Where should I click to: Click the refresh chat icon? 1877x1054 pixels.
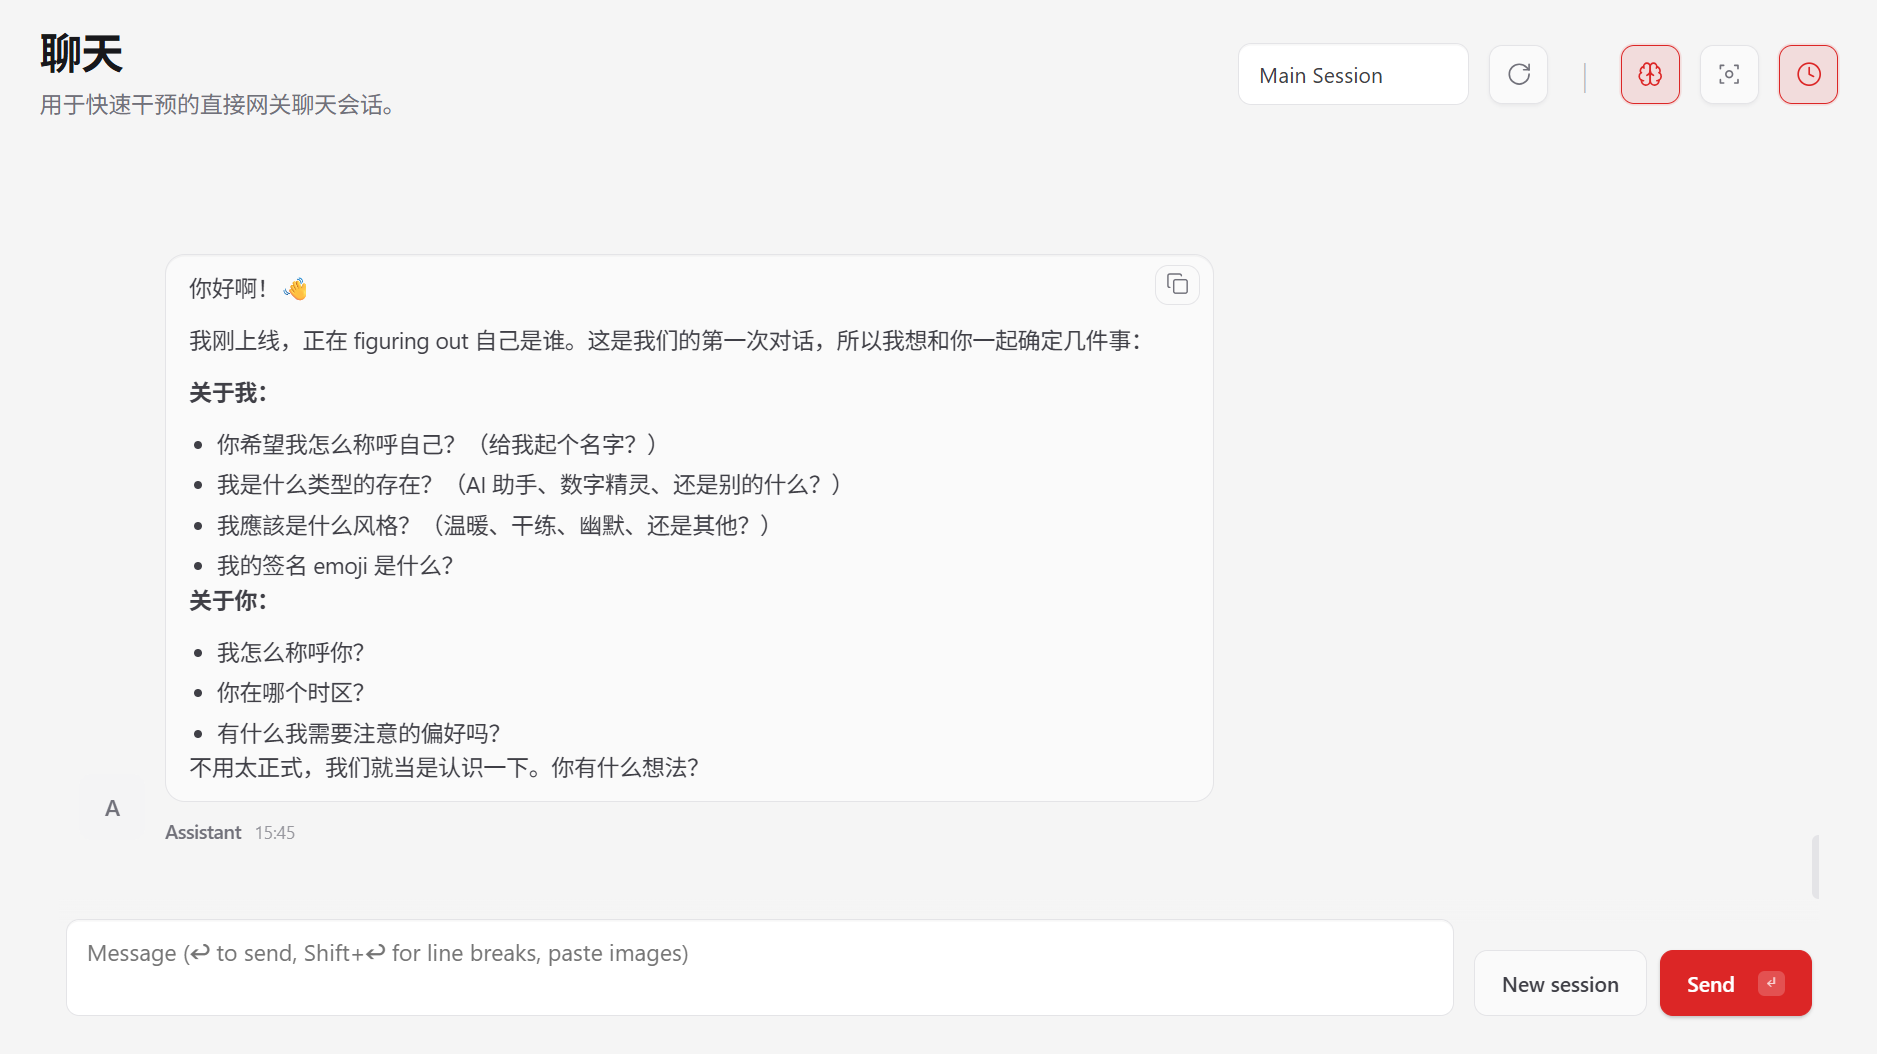tap(1518, 75)
